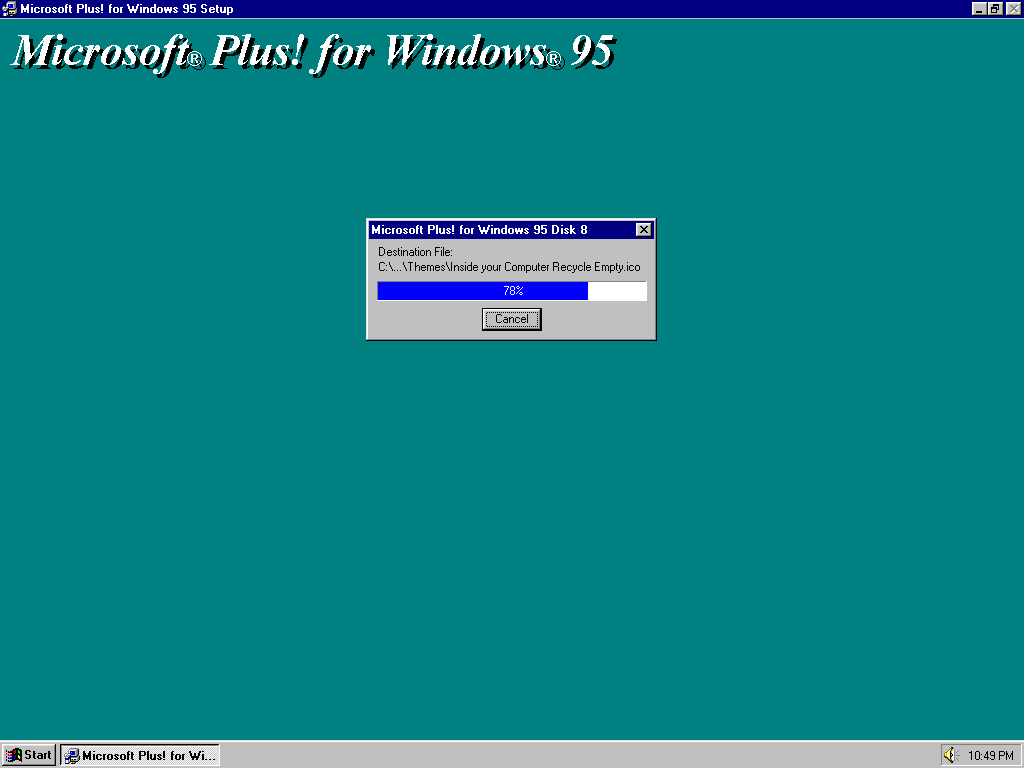Click the 78% installation progress bar
Image resolution: width=1024 pixels, height=768 pixels.
tap(512, 291)
